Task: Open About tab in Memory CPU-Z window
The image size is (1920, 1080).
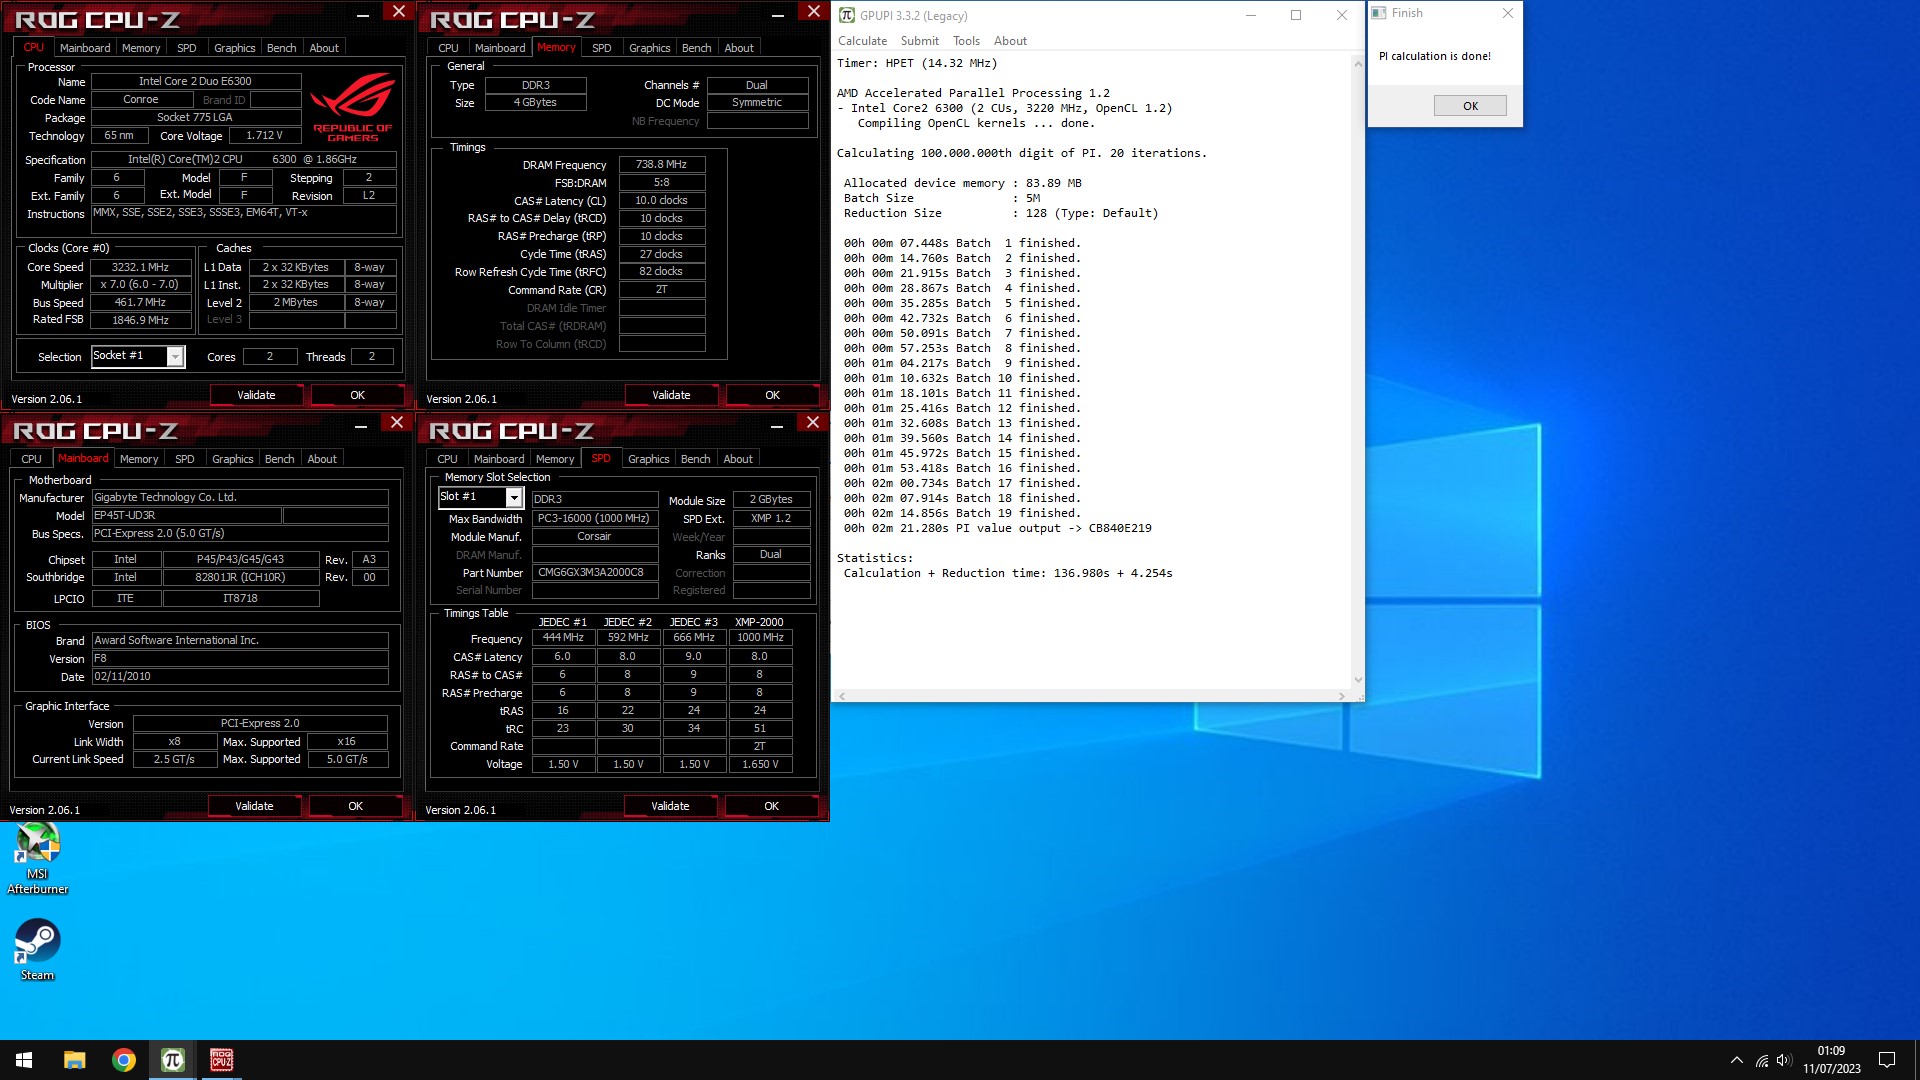Action: (x=739, y=48)
